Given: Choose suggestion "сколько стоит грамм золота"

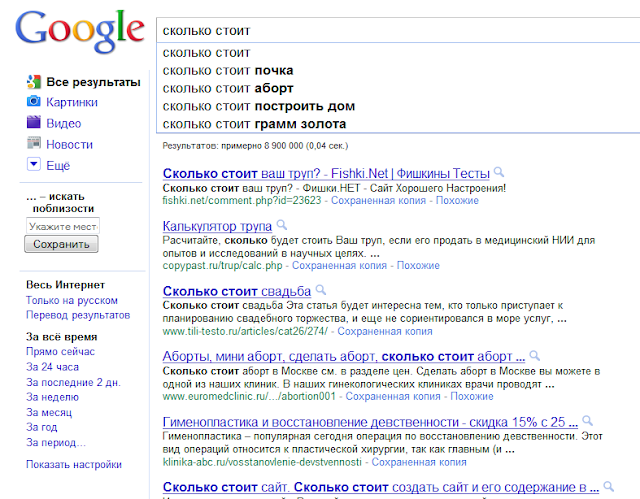Looking at the screenshot, I should pos(254,124).
